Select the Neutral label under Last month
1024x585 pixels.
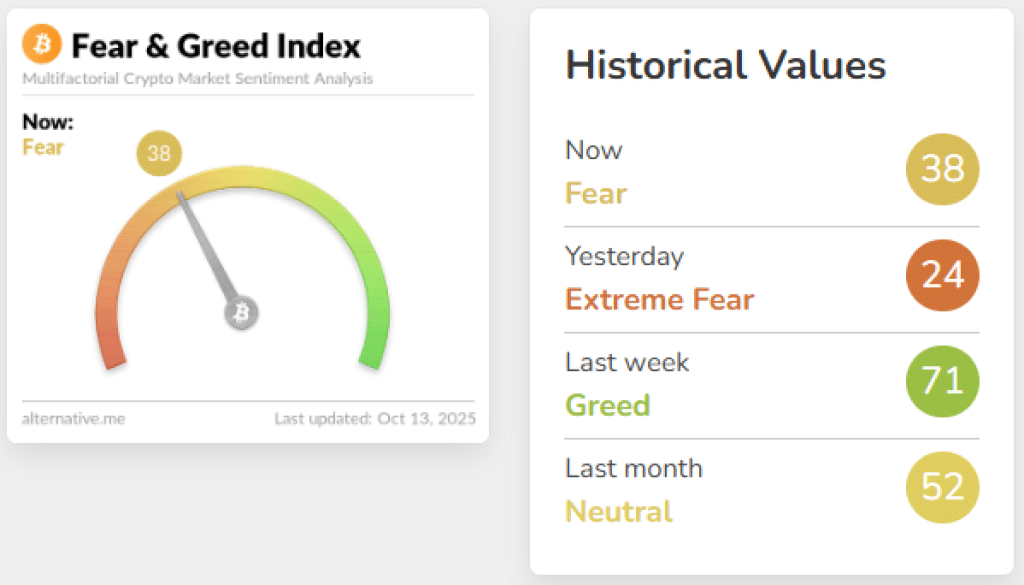(618, 511)
